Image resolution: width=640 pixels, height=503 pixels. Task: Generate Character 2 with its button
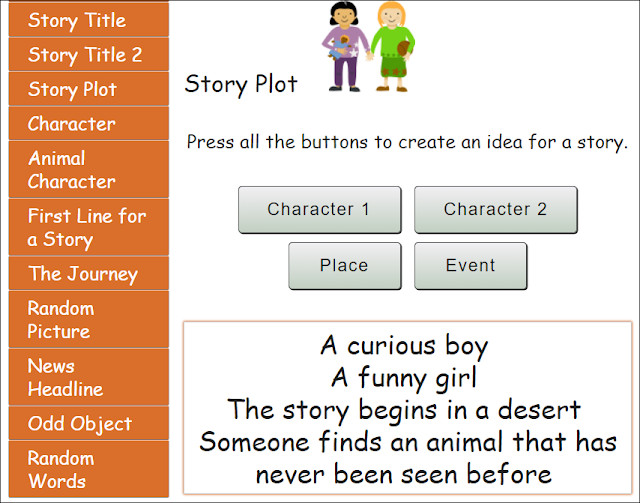point(496,210)
